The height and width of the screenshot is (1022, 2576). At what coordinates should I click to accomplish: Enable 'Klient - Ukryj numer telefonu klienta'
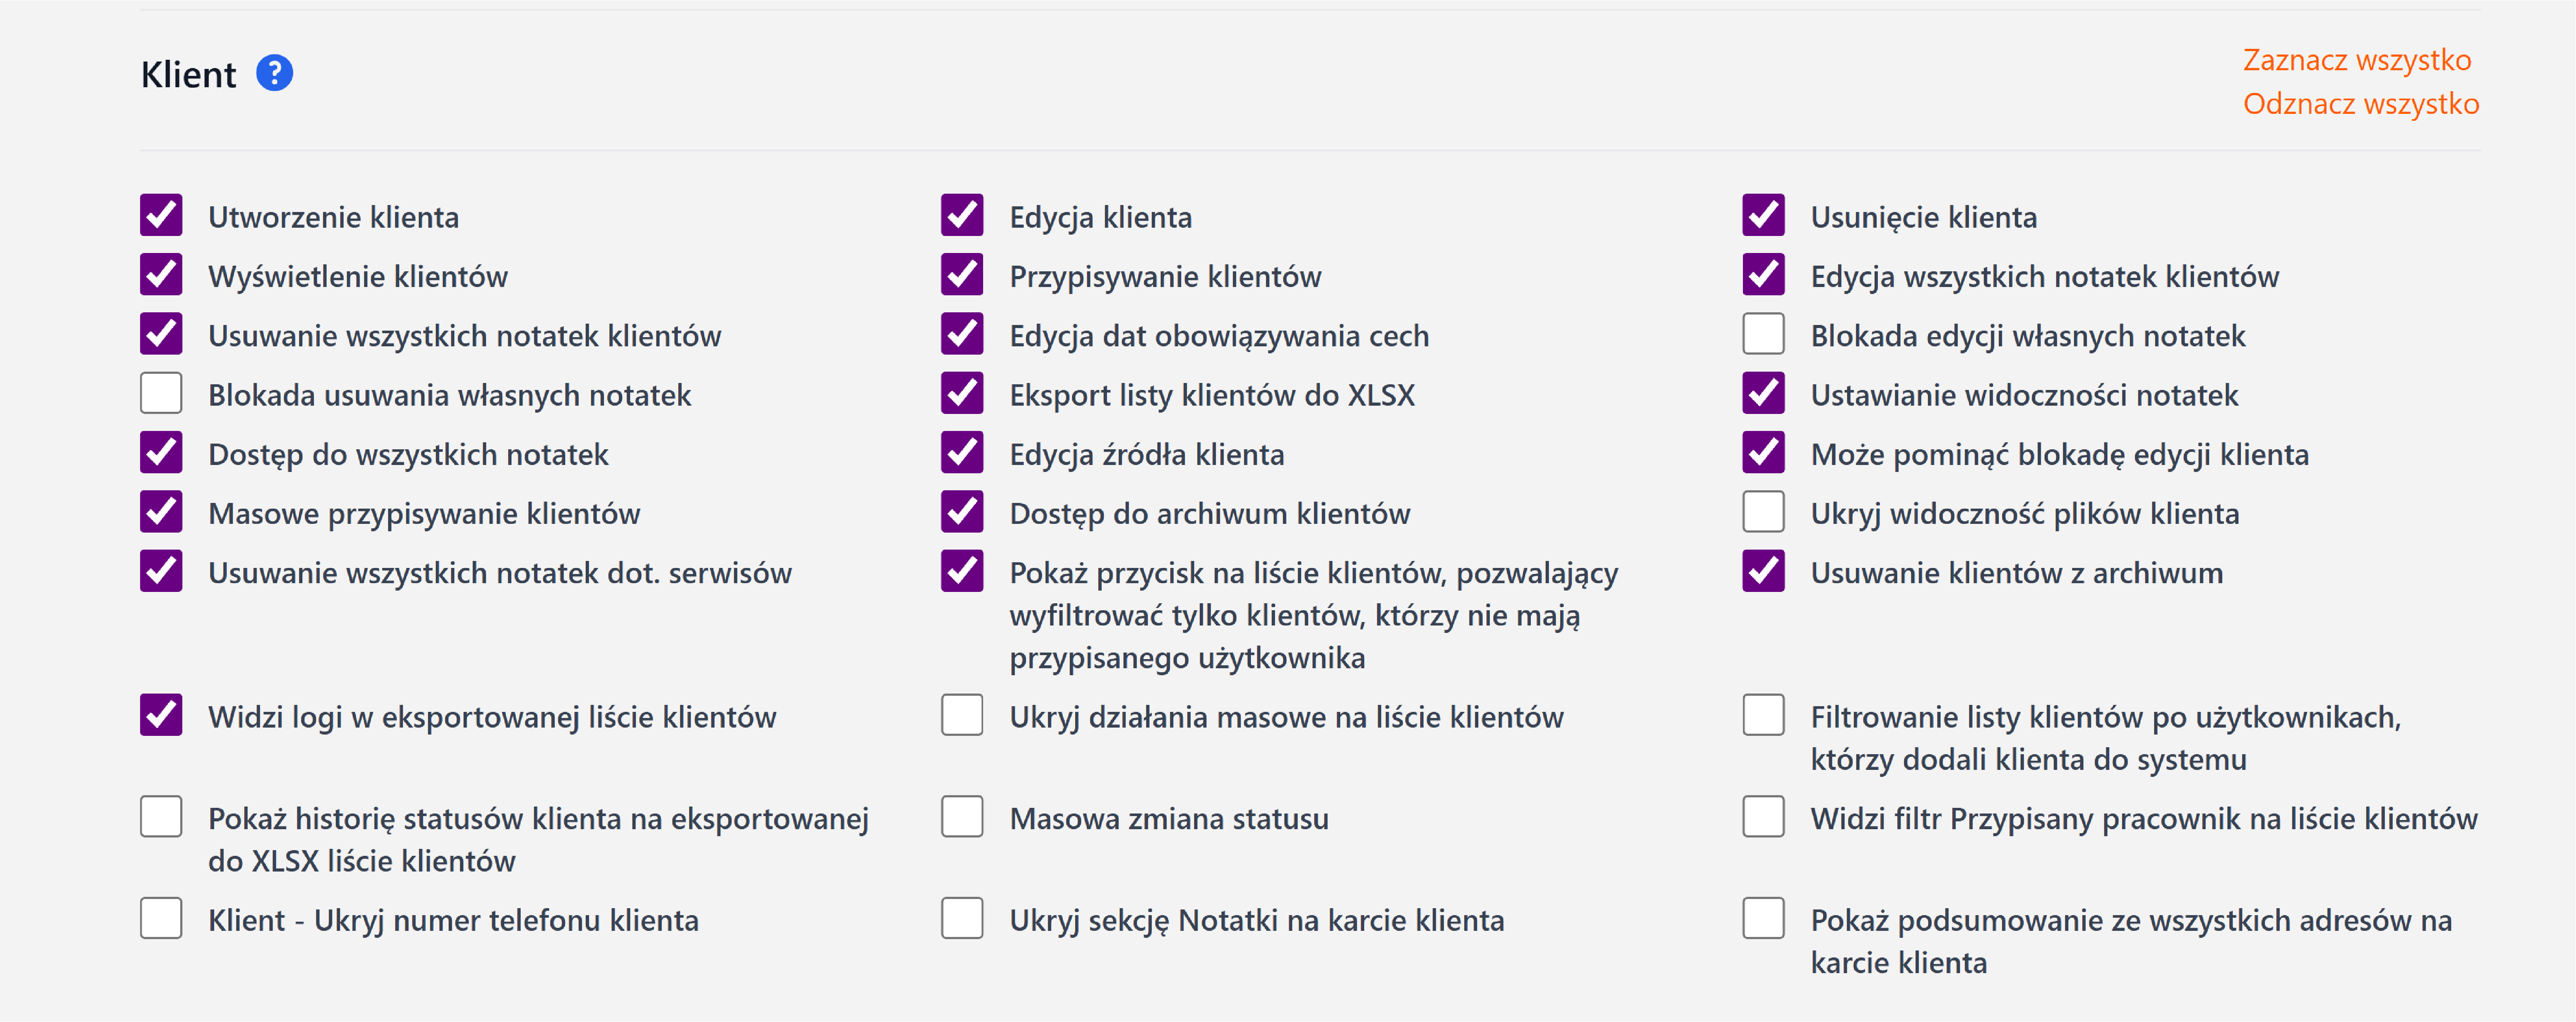(x=161, y=918)
